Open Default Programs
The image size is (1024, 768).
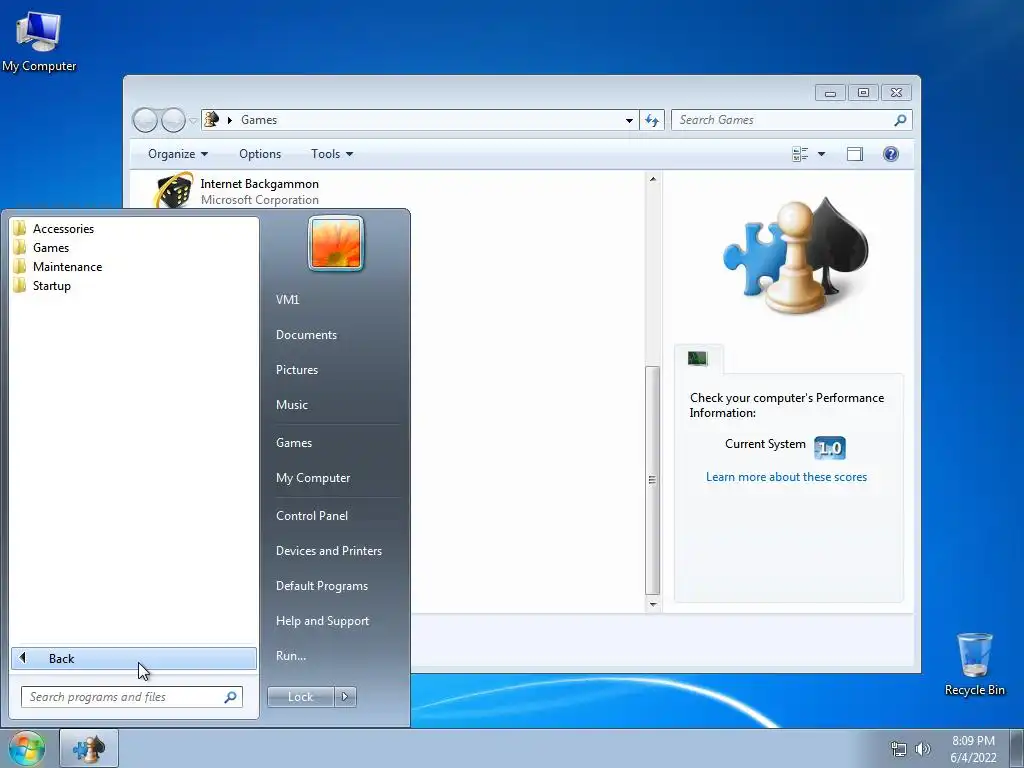321,586
